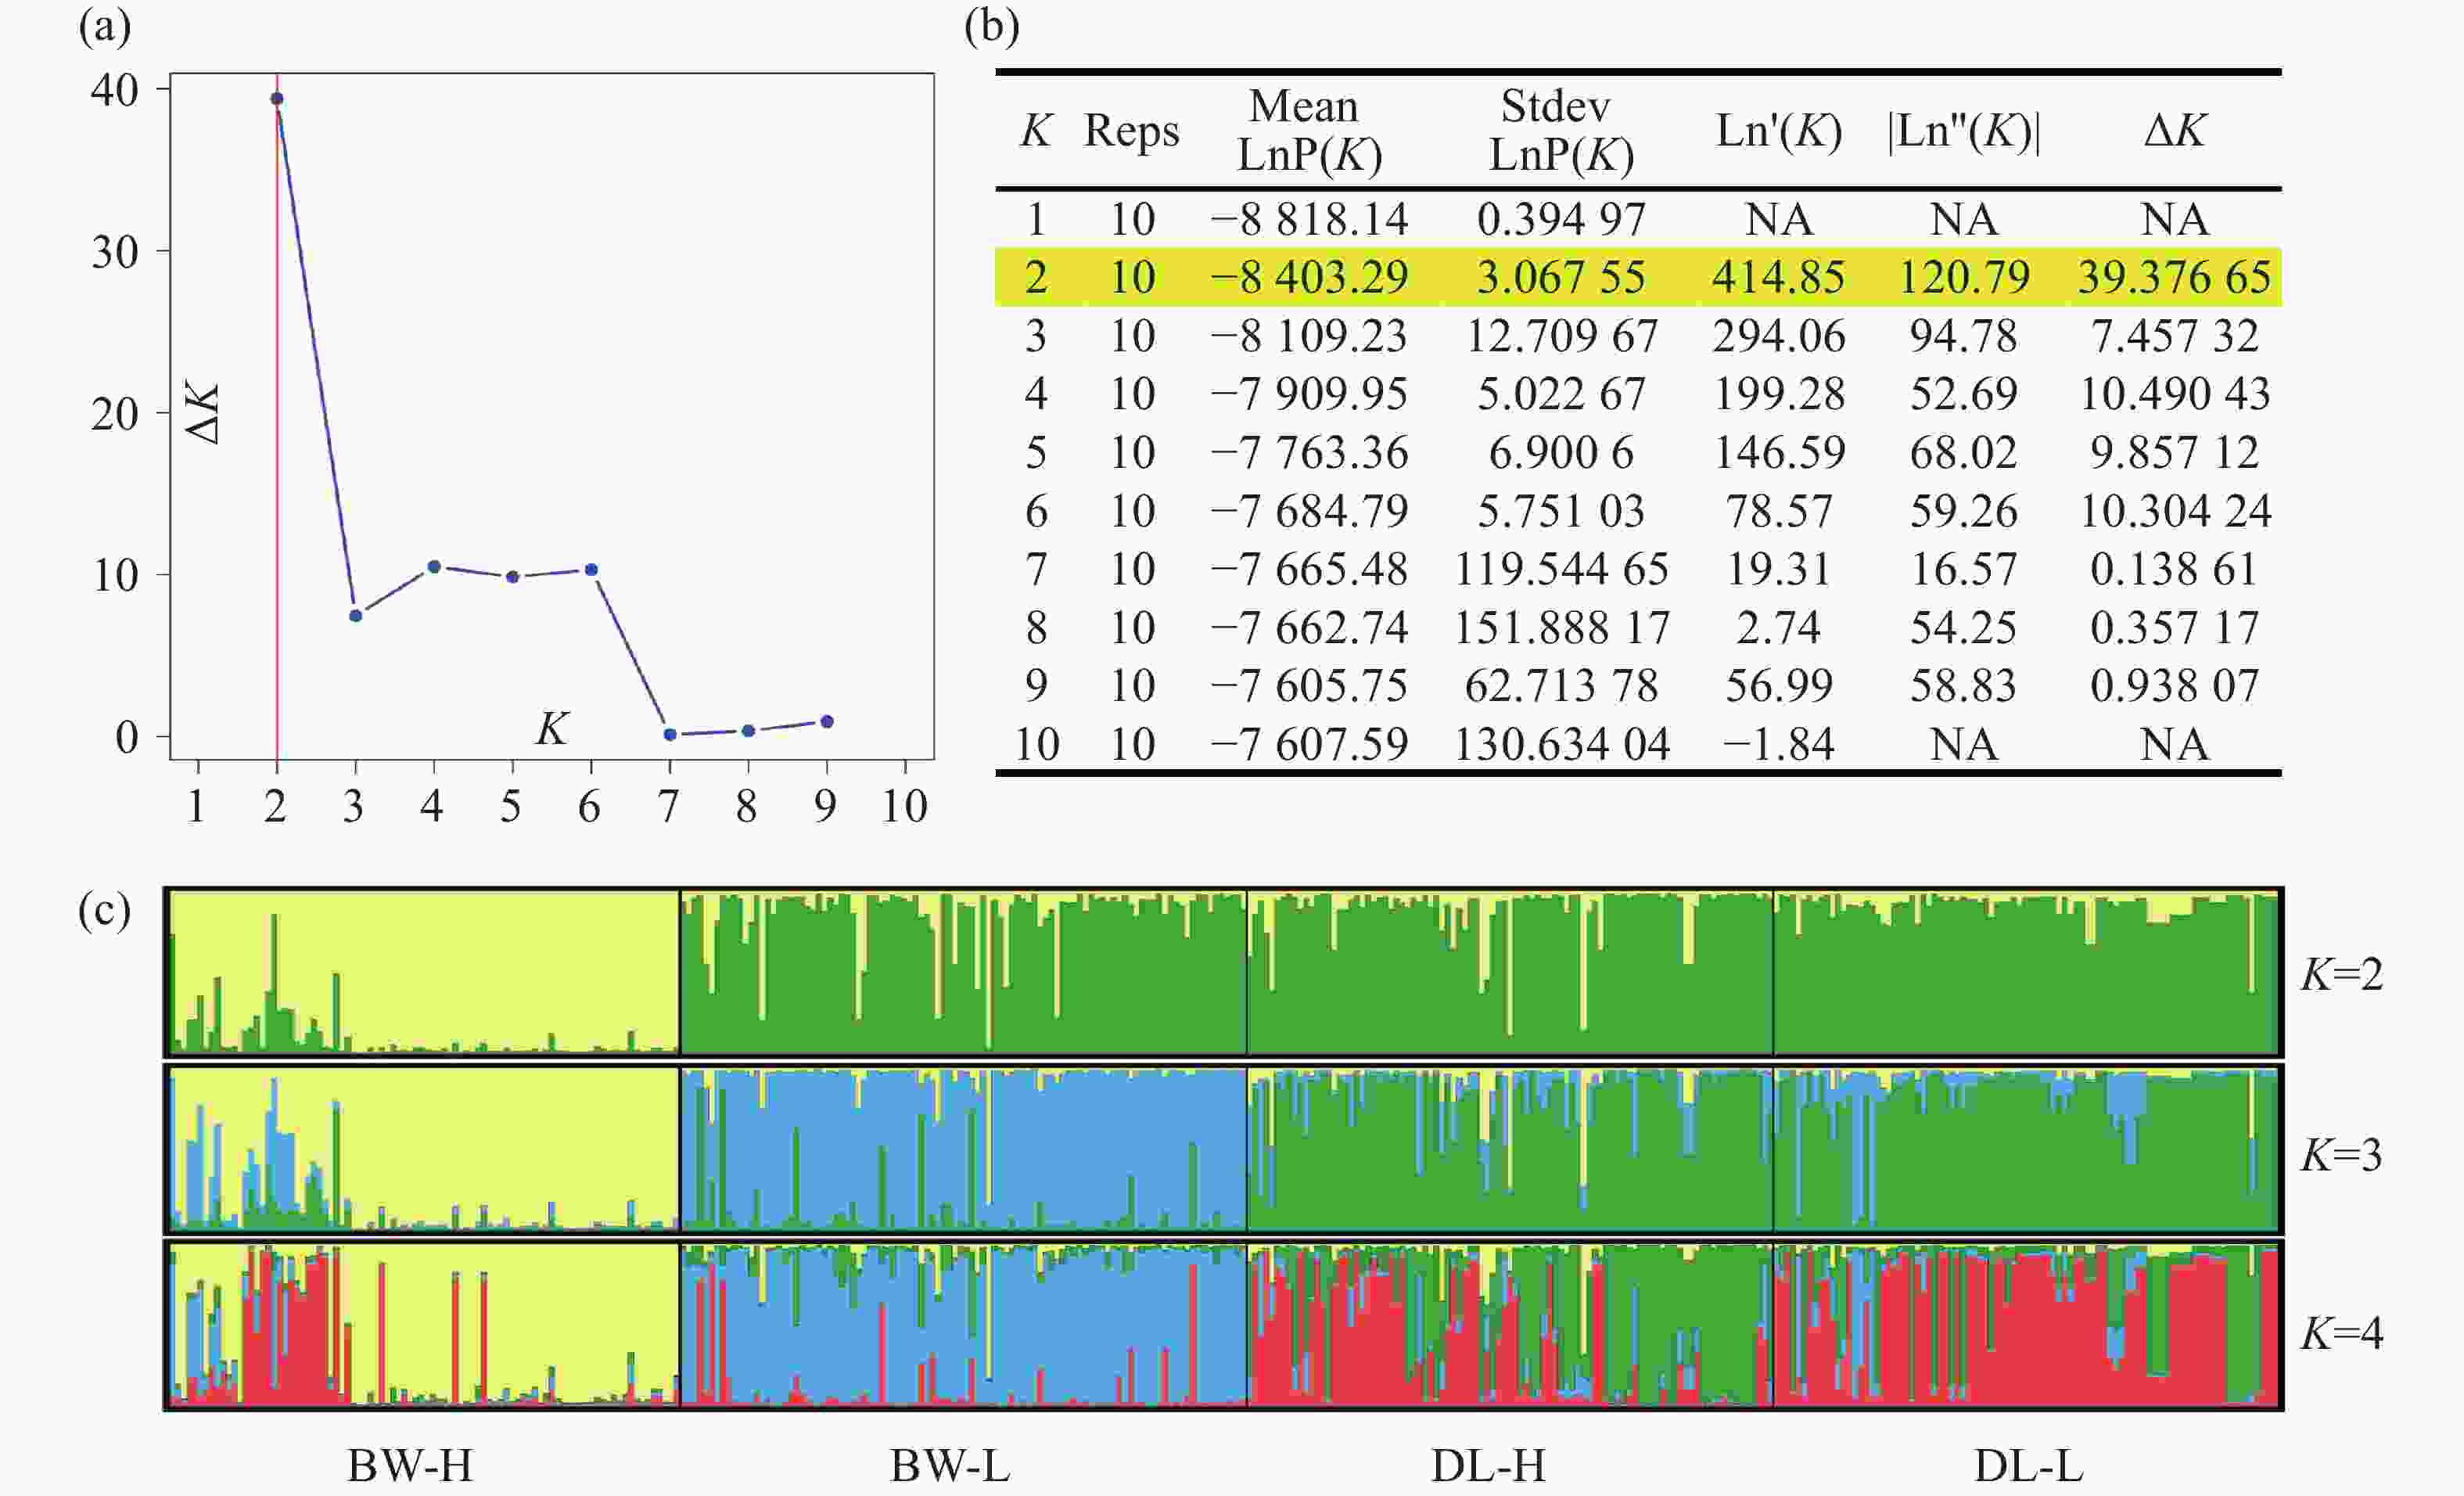The image size is (2464, 1496).
Task: Click the panel (a) label
Action: tap(104, 27)
